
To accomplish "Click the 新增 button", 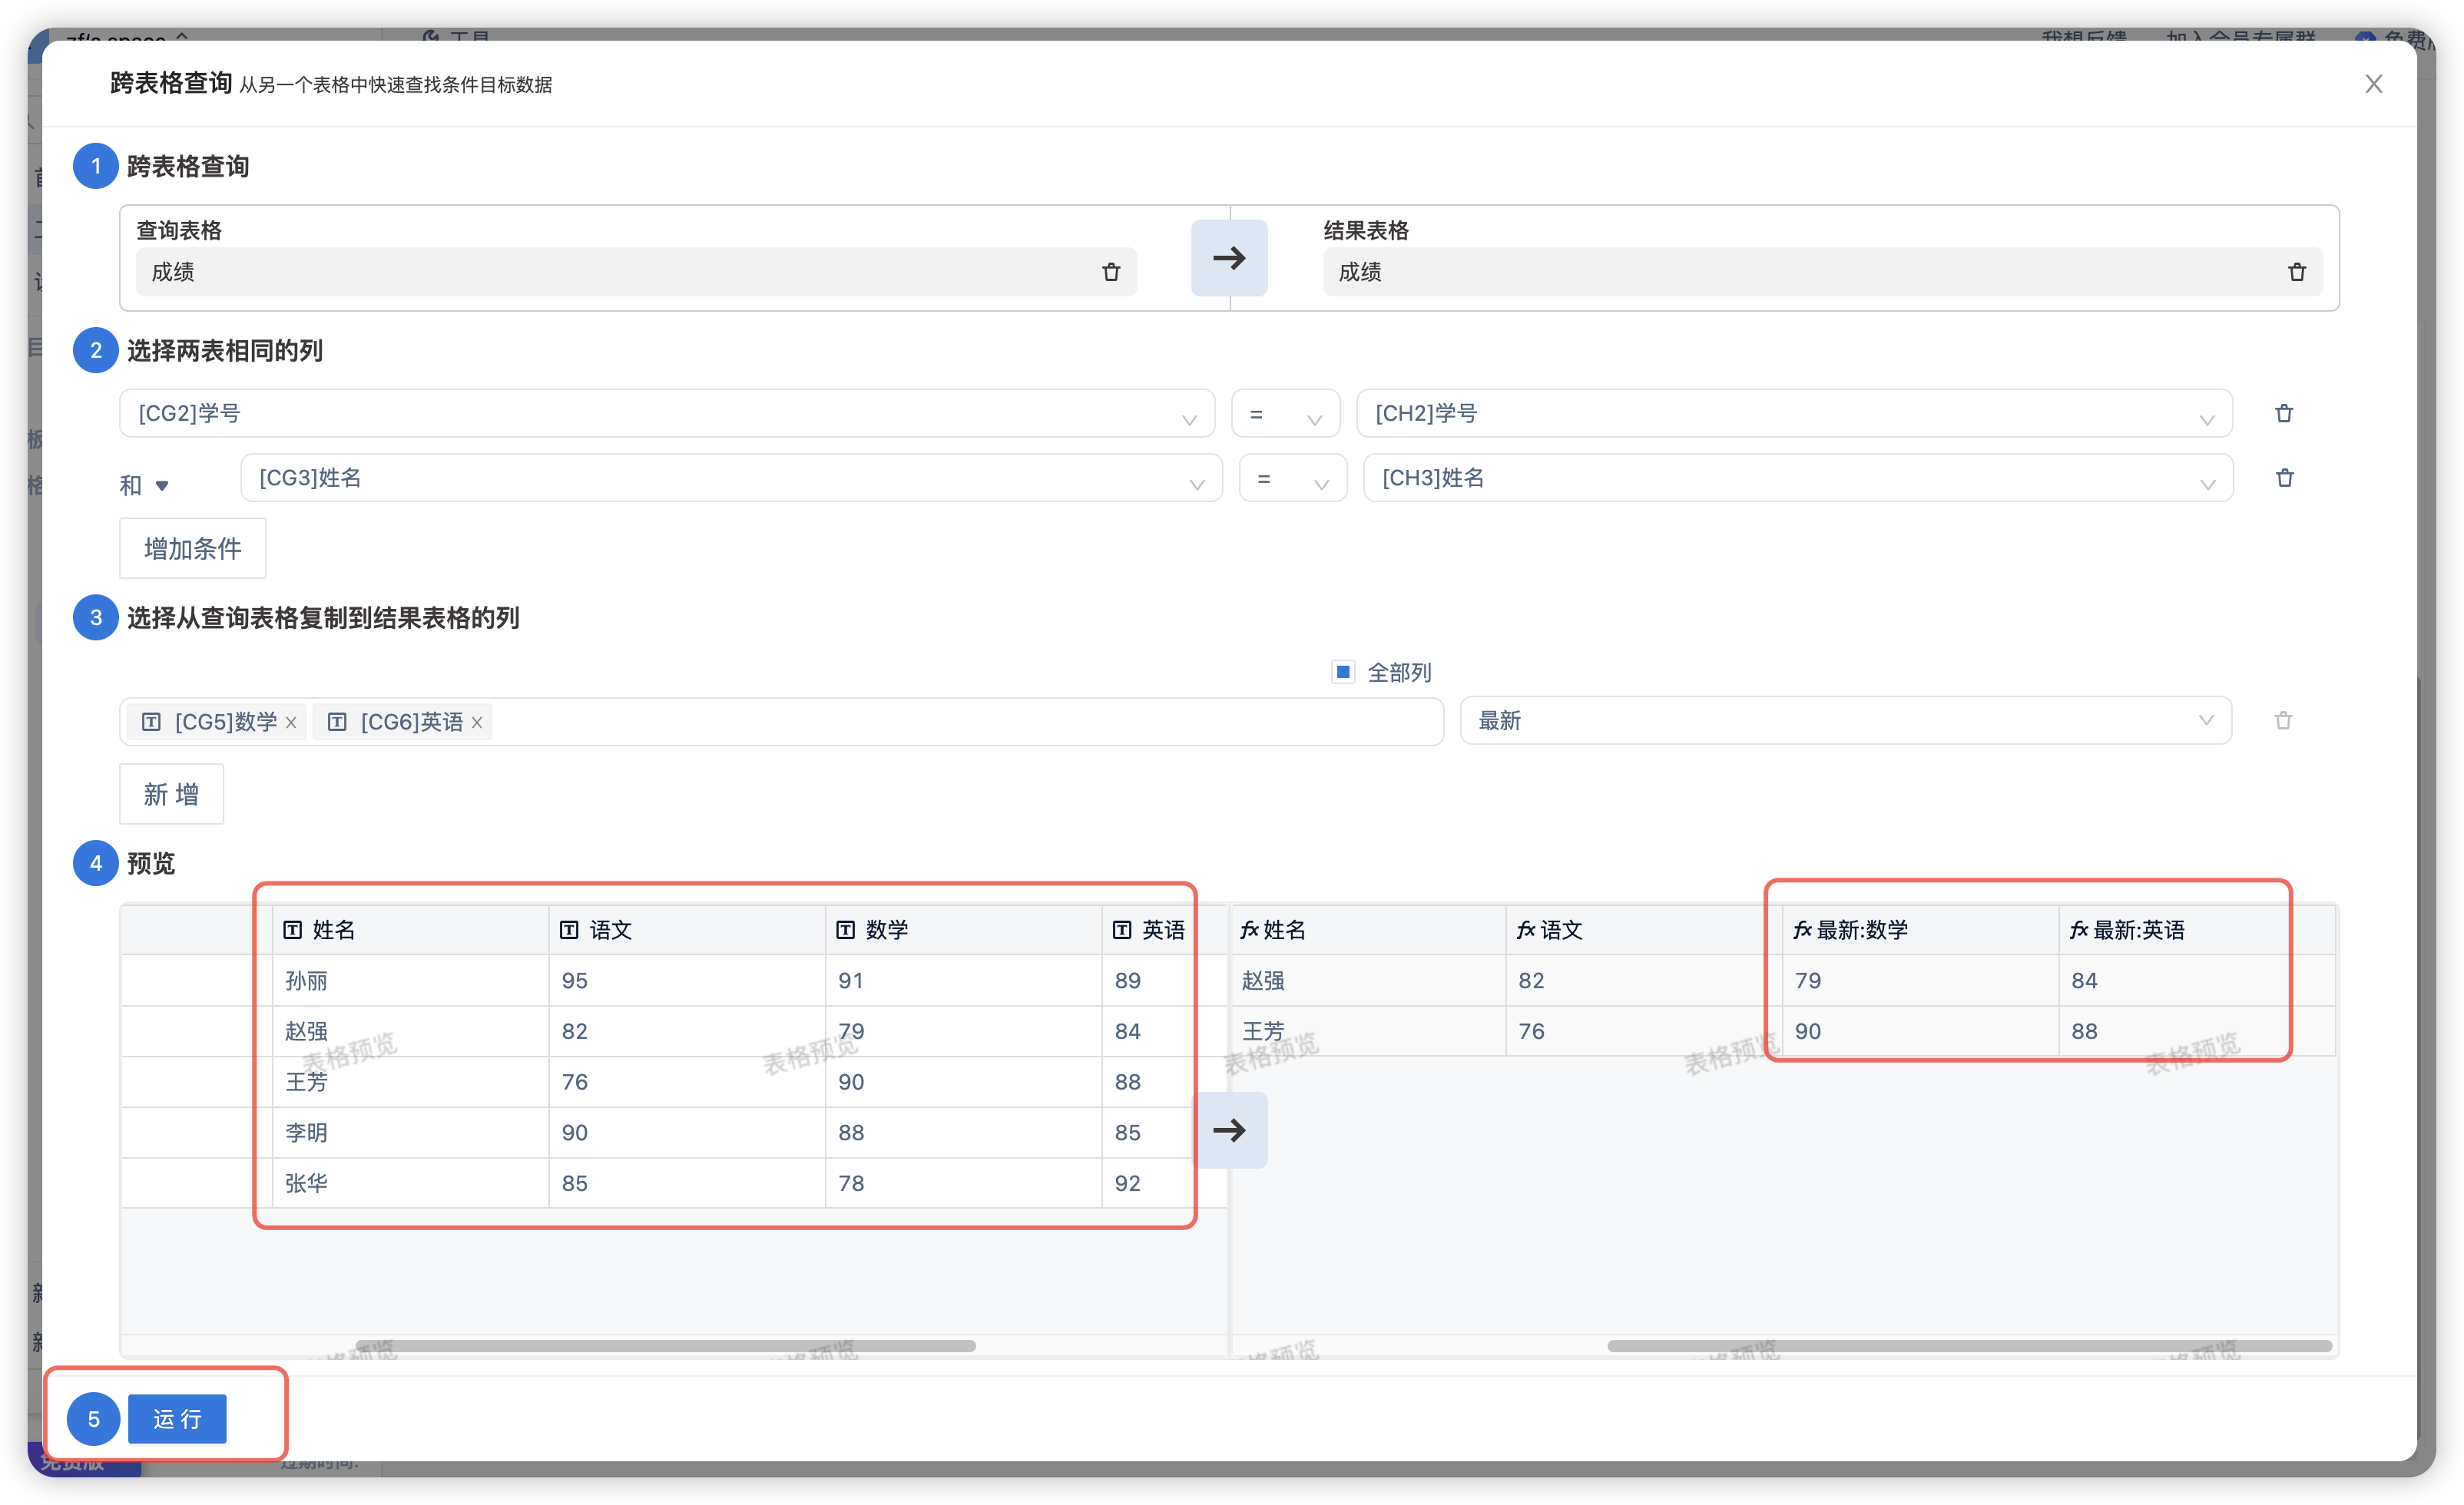I will (171, 794).
